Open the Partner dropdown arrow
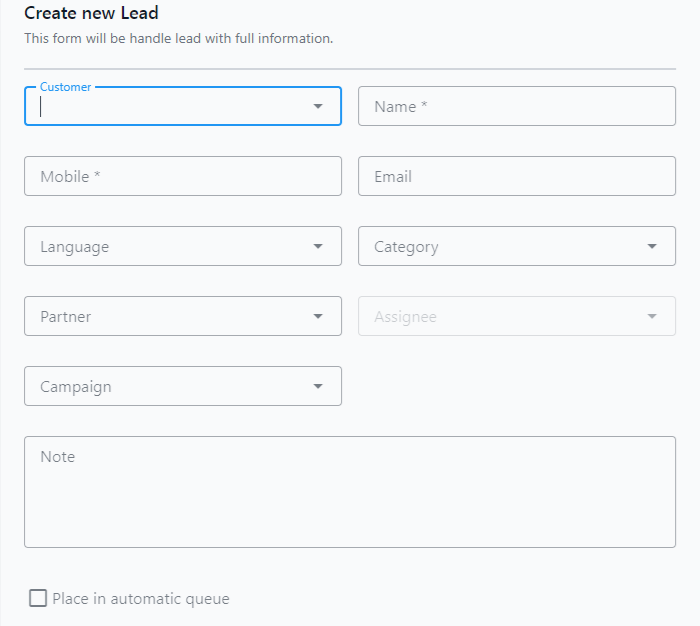Viewport: 700px width, 626px height. coord(318,316)
